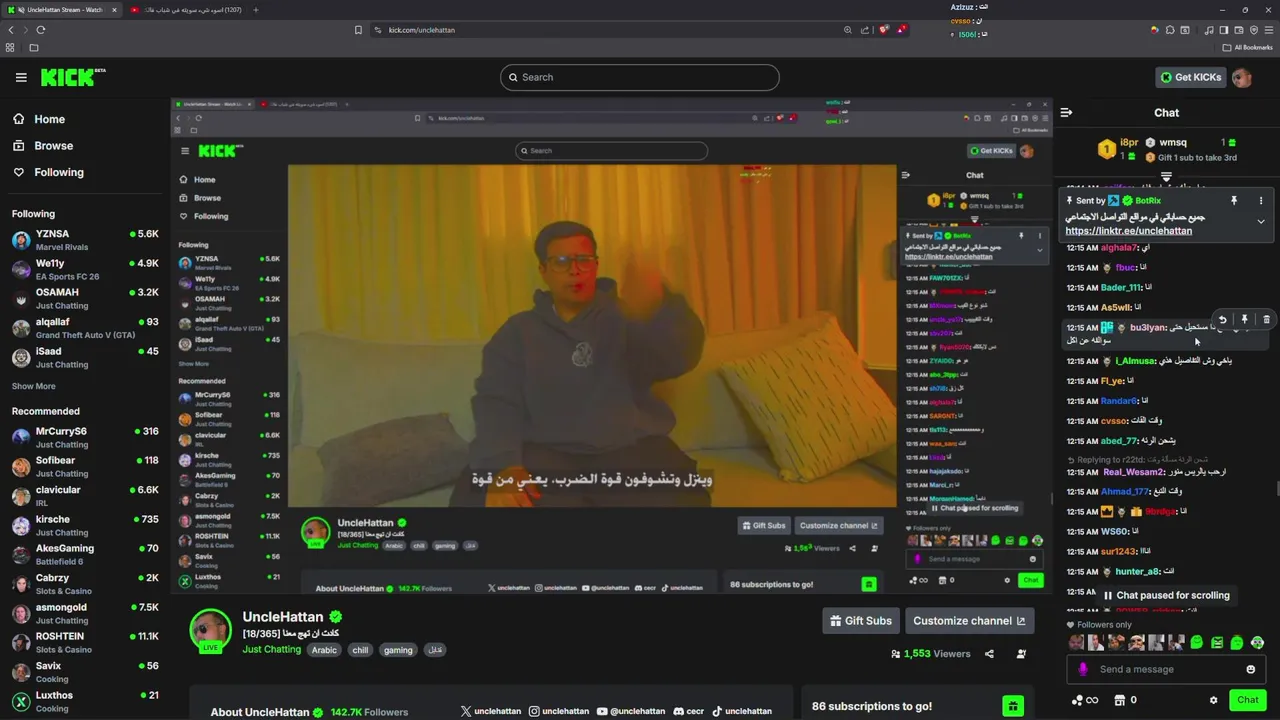The height and width of the screenshot is (720, 1280).
Task: Open asmongold recommended channel
Action: pos(85,613)
